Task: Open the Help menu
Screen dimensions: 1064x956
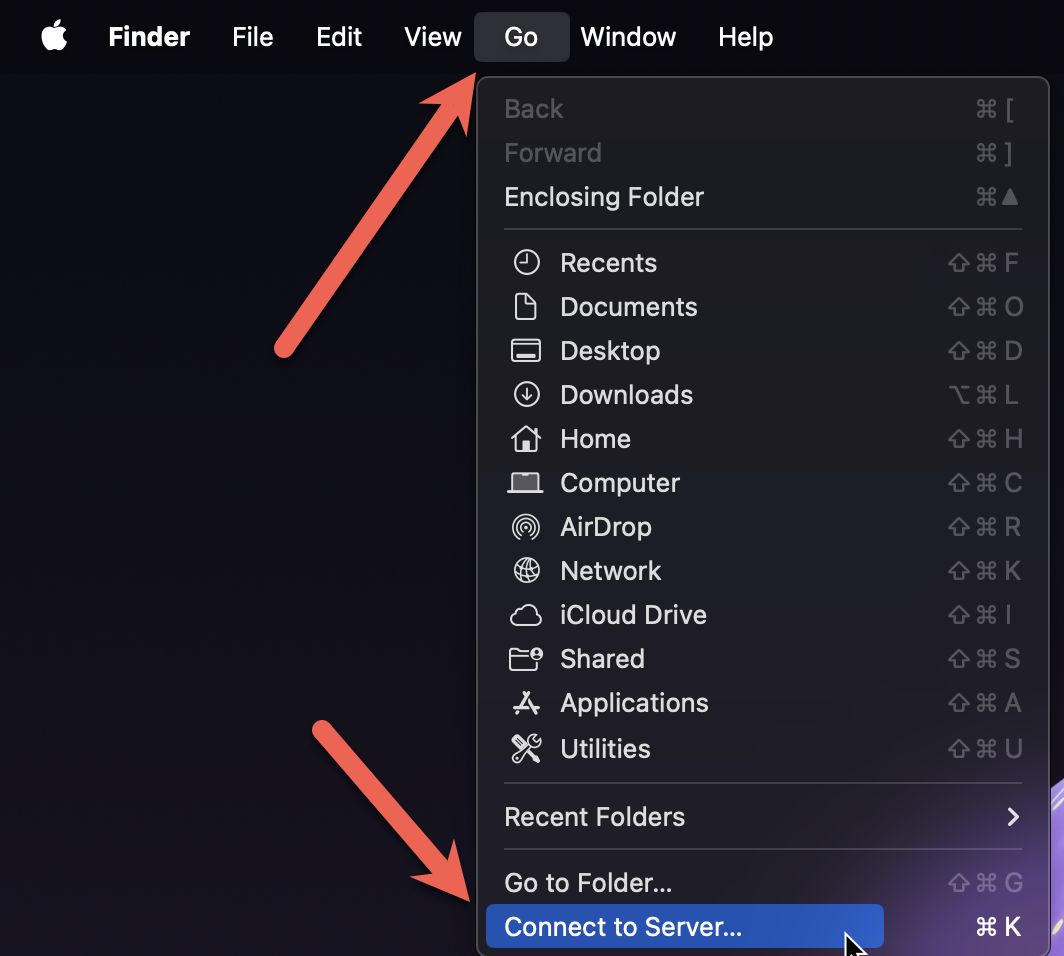Action: [745, 37]
